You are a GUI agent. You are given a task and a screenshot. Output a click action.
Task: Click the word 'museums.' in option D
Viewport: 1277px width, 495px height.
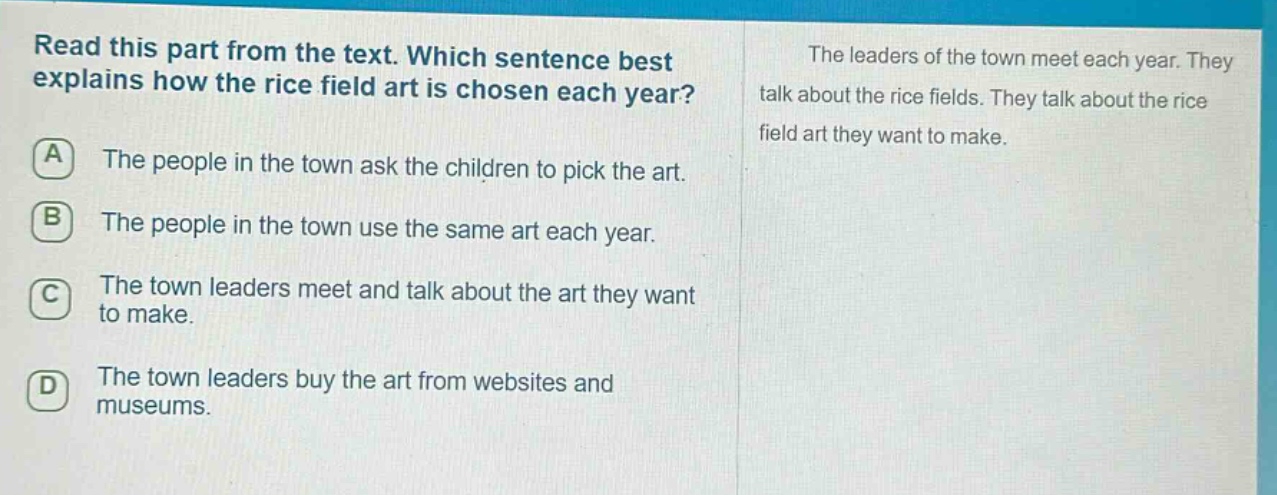pyautogui.click(x=154, y=408)
